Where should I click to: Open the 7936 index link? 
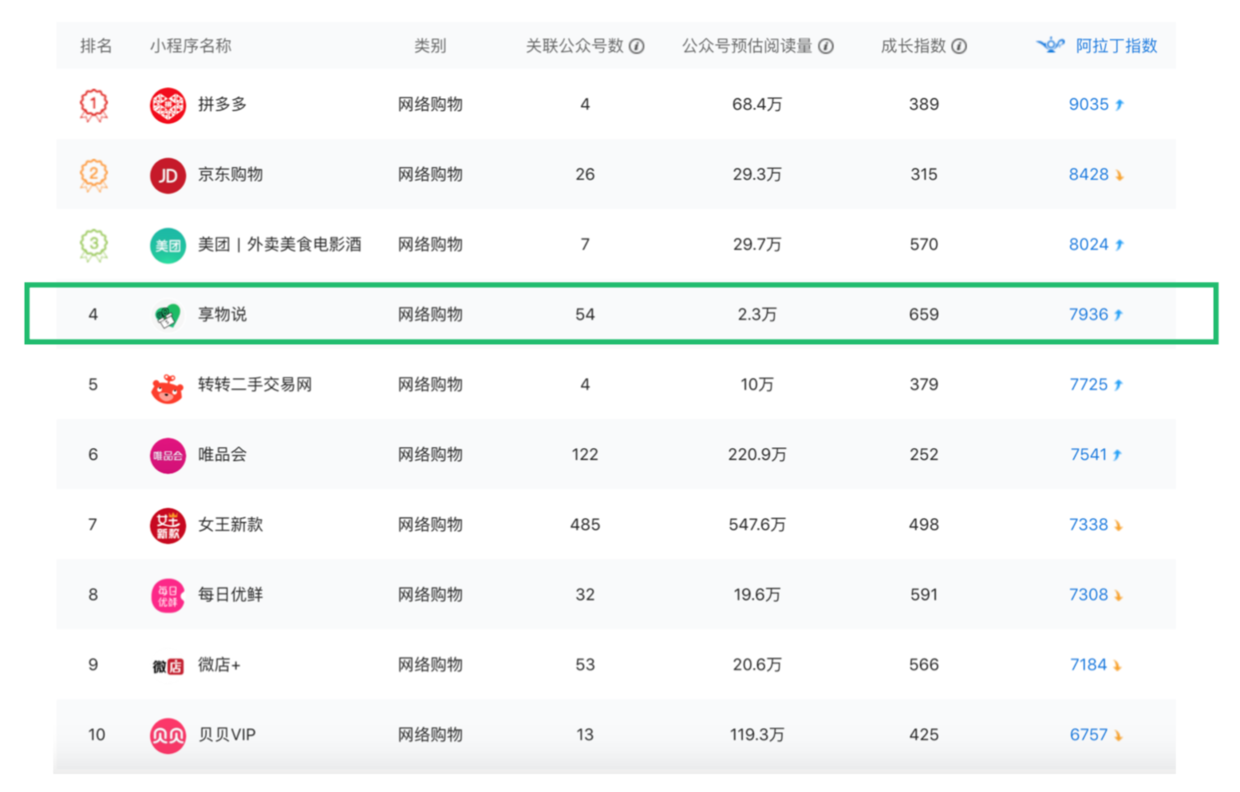pos(1088,314)
